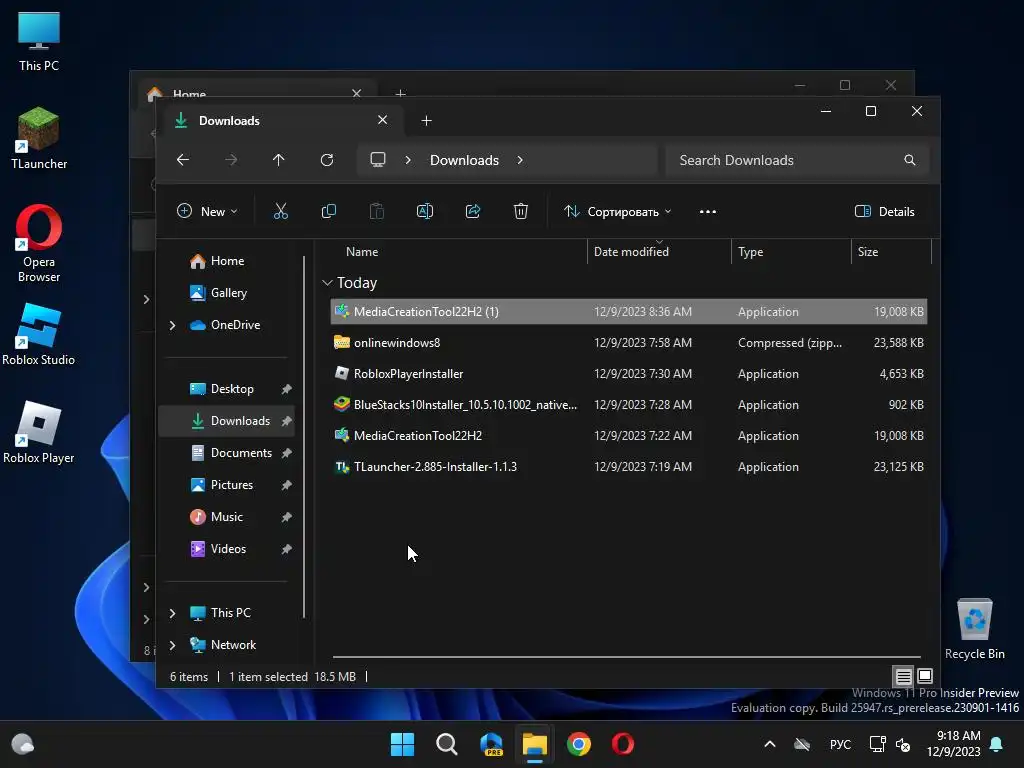Go up one folder level arrow
Viewport: 1024px width, 768px height.
pos(279,160)
